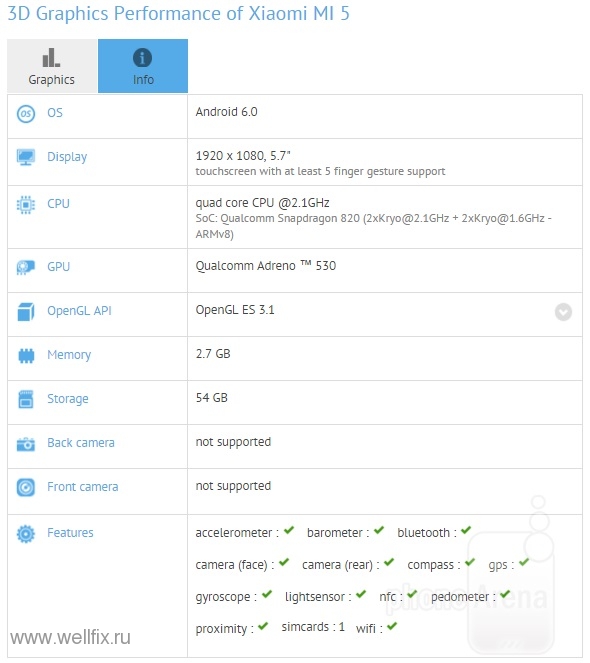Click the Memory chip icon

[x=26, y=356]
